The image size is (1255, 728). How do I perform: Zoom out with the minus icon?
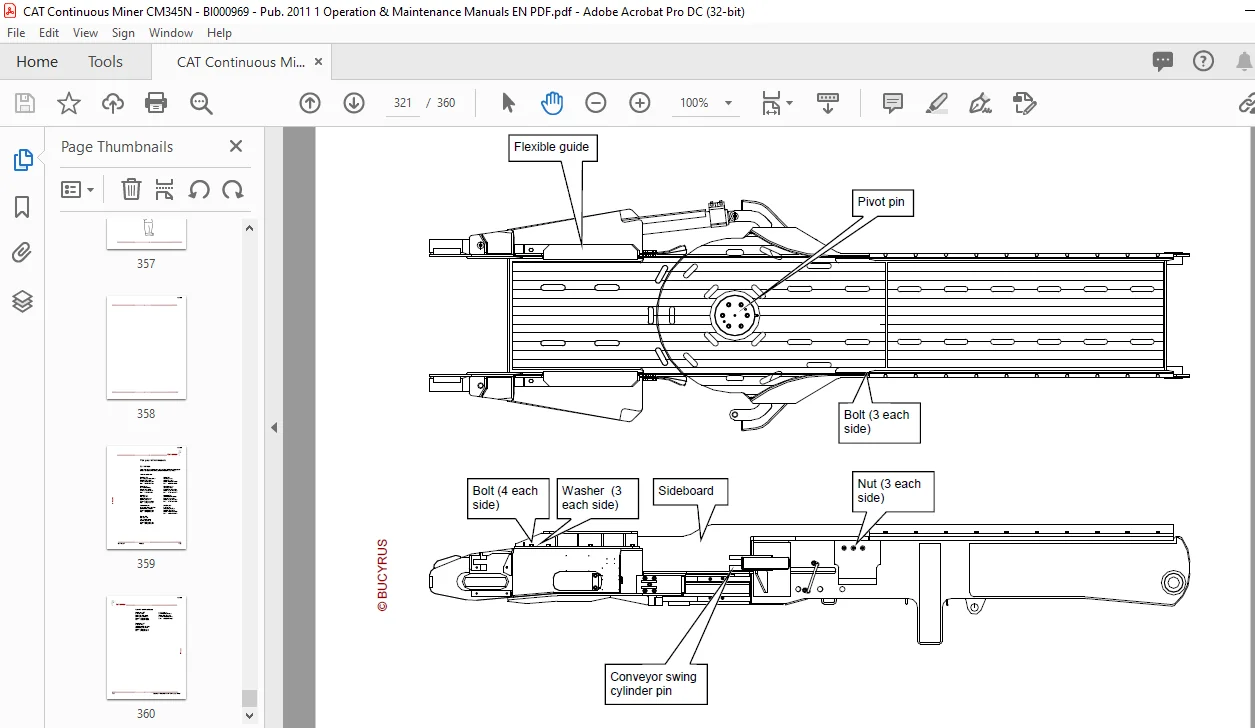(x=596, y=103)
